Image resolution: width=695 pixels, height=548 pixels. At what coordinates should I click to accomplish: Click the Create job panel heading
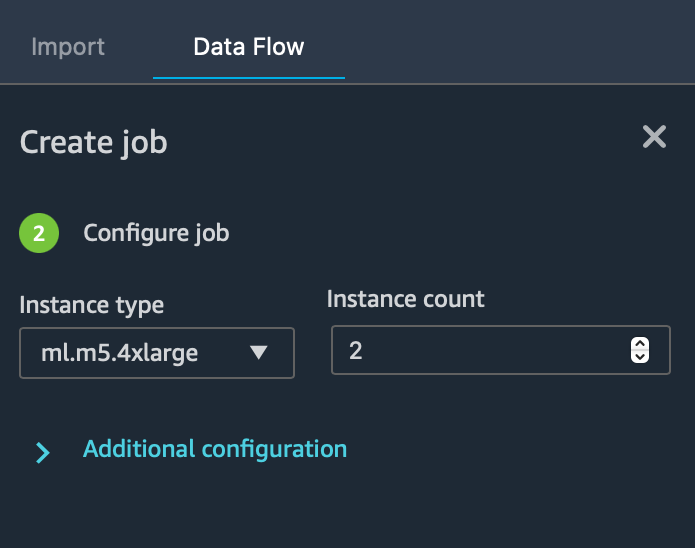94,142
